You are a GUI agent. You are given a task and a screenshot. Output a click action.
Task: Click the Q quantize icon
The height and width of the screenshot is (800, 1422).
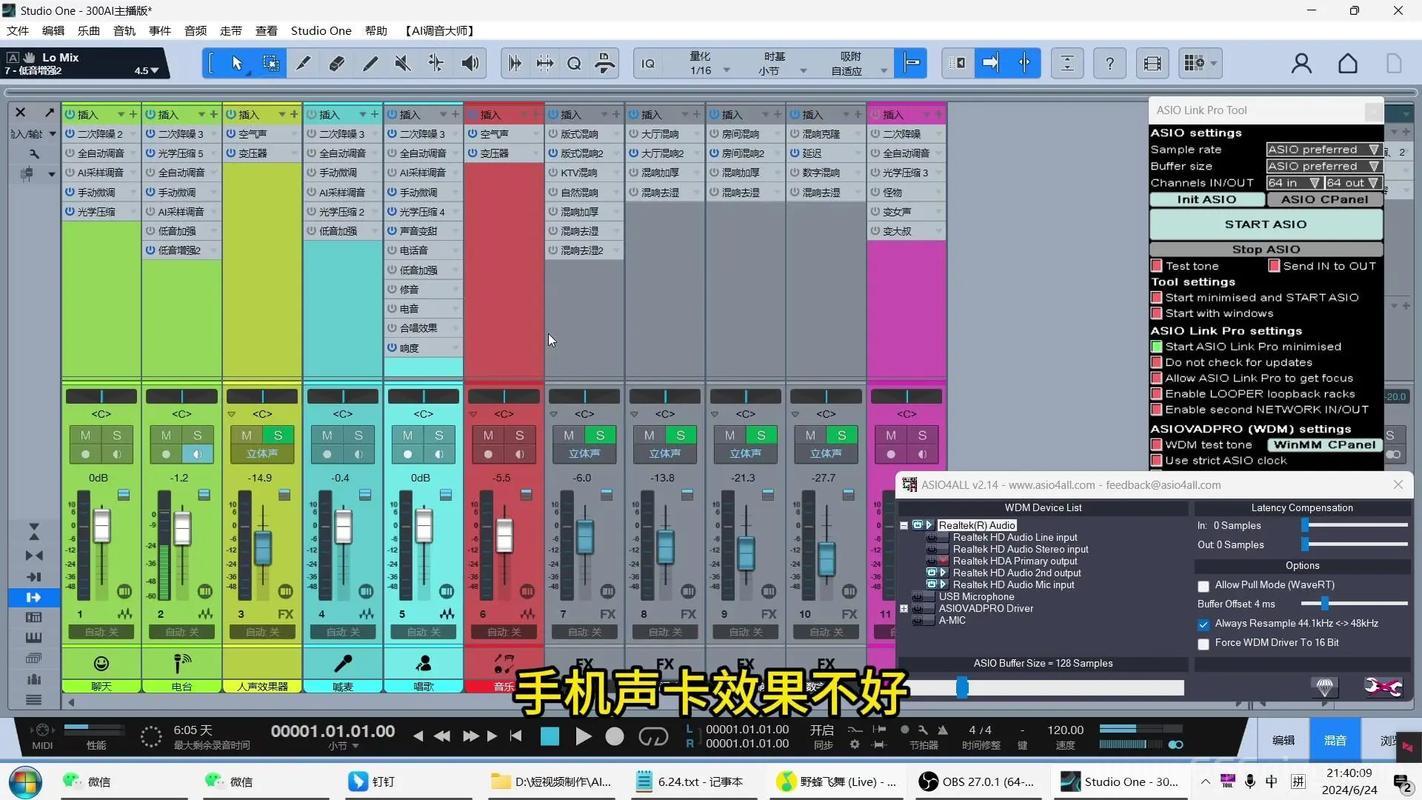574,63
